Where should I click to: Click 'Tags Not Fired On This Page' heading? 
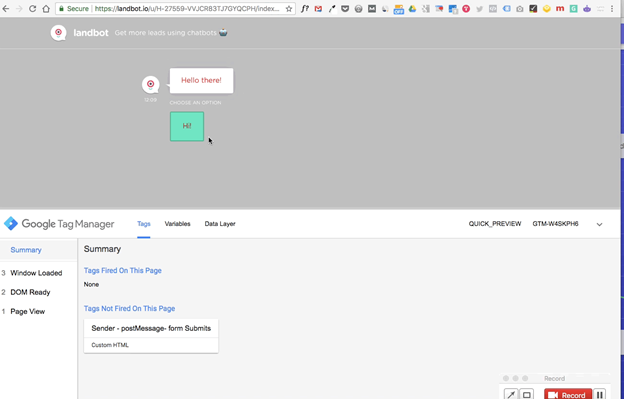[129, 309]
